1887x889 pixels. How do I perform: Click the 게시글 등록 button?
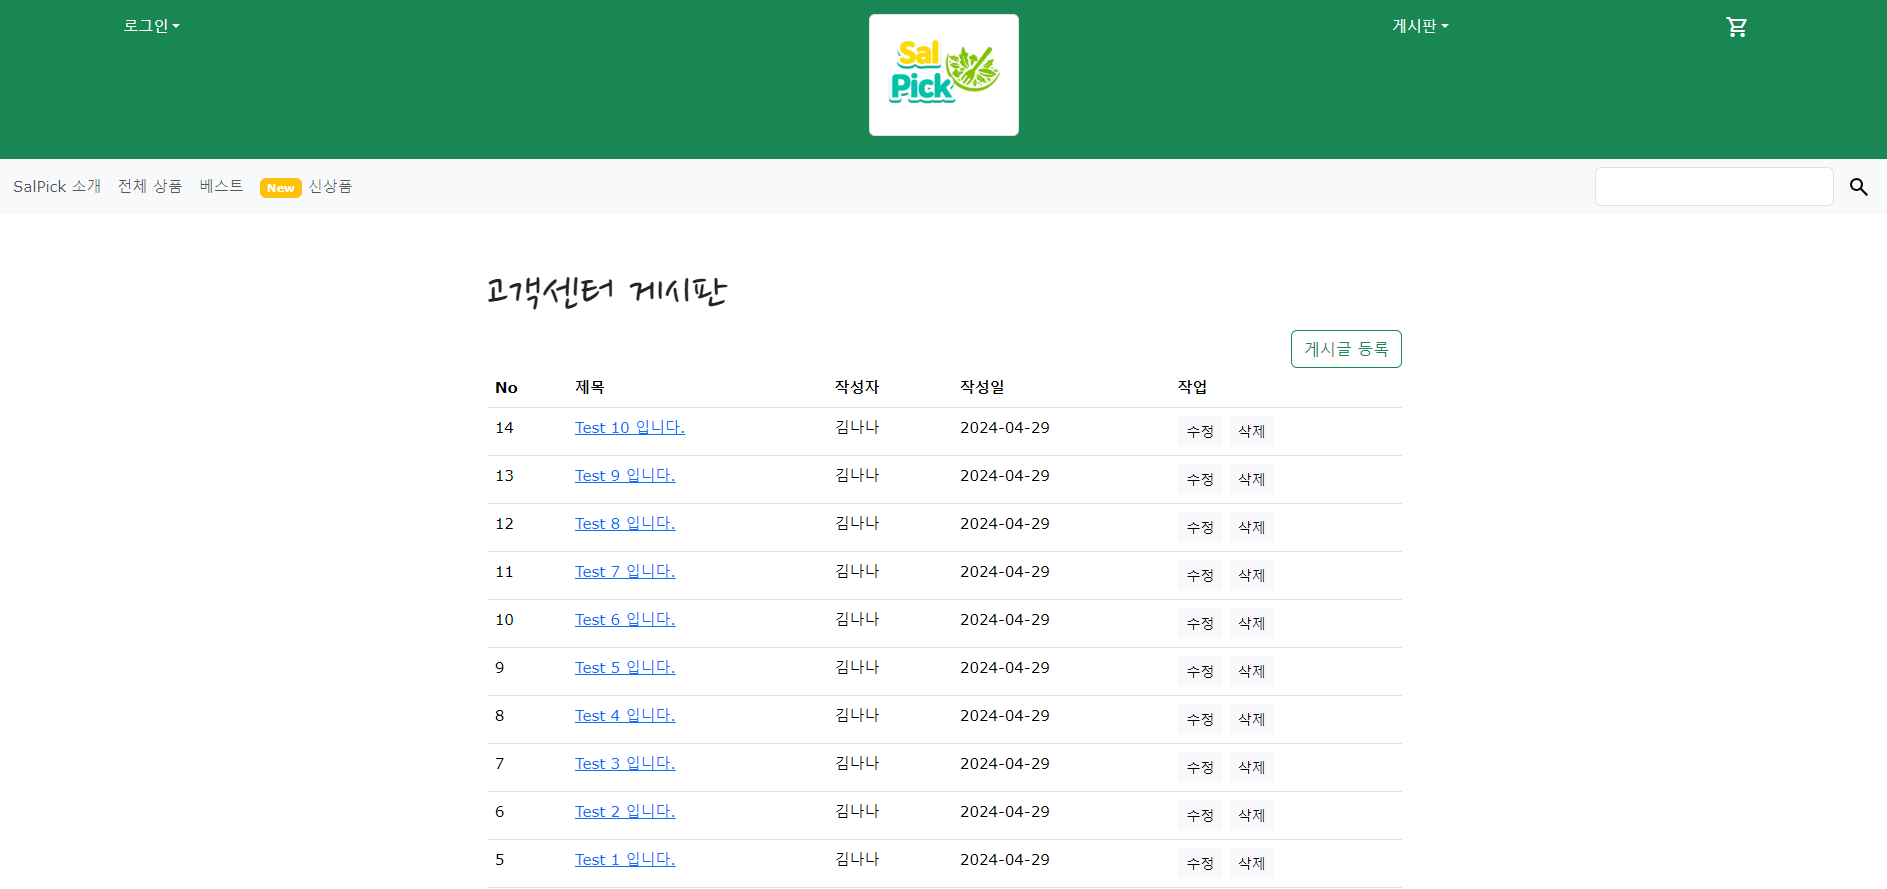tap(1346, 349)
